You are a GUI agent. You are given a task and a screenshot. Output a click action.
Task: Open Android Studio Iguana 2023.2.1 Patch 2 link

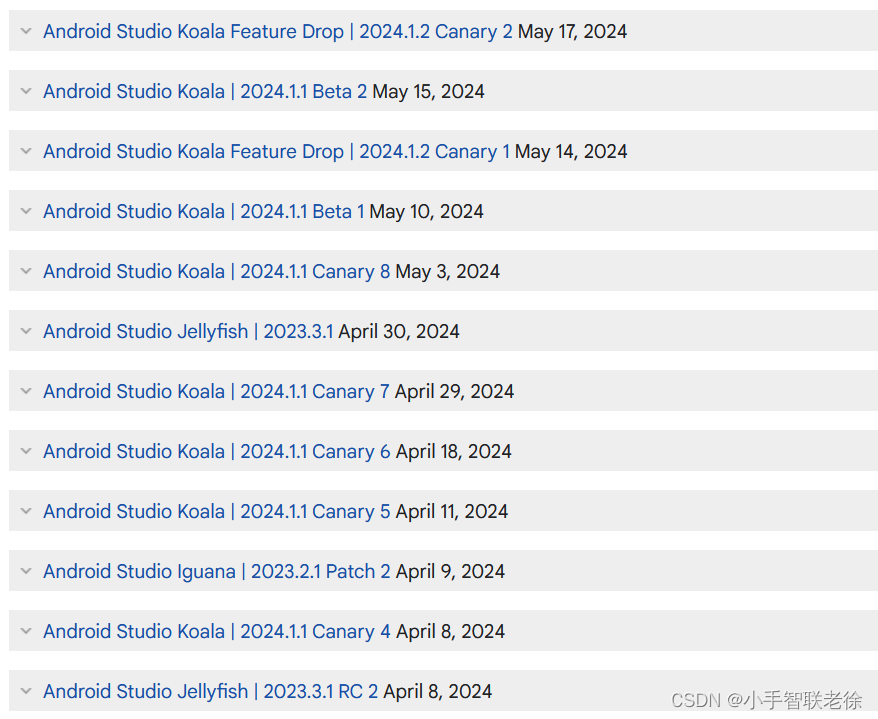tap(217, 571)
